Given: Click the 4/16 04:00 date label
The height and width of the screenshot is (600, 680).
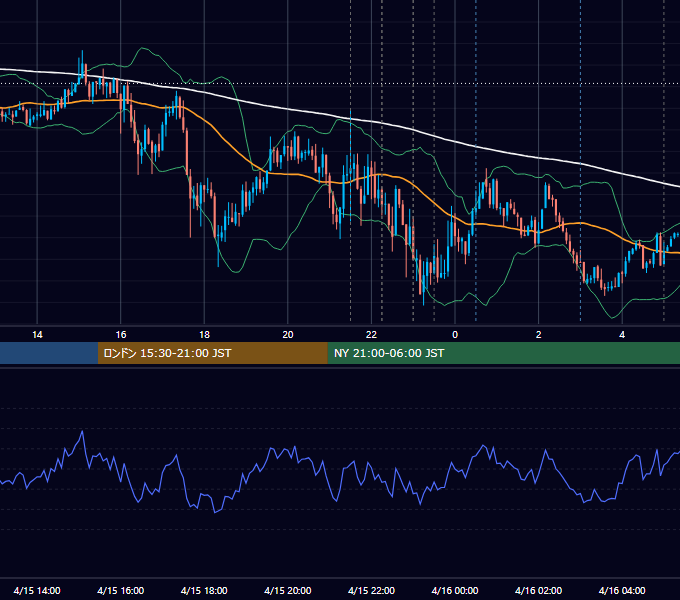Looking at the screenshot, I should 622,590.
